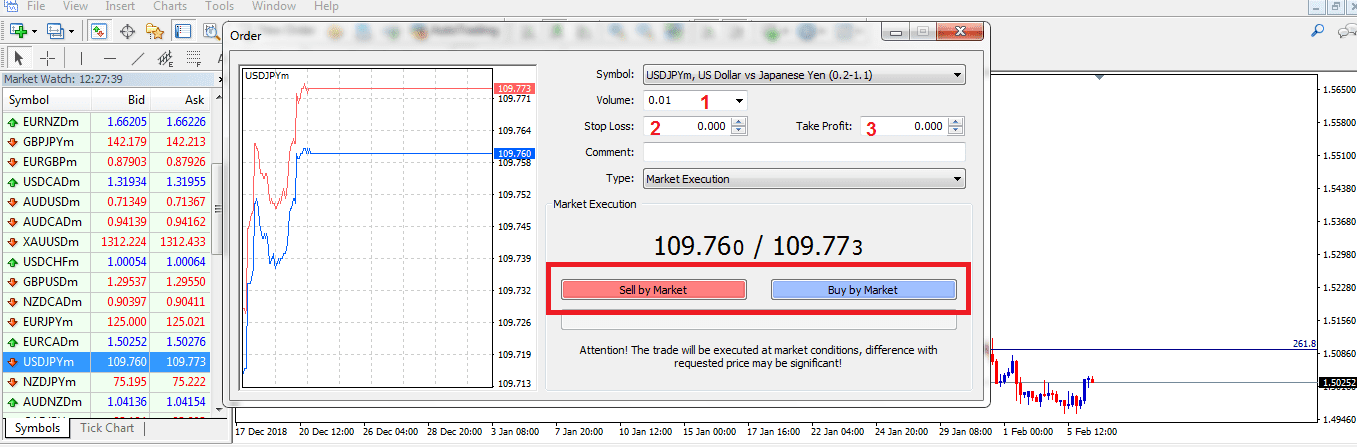Click the MetaTrader application icon beside File
This screenshot has width=1357, height=447.
point(11,6)
